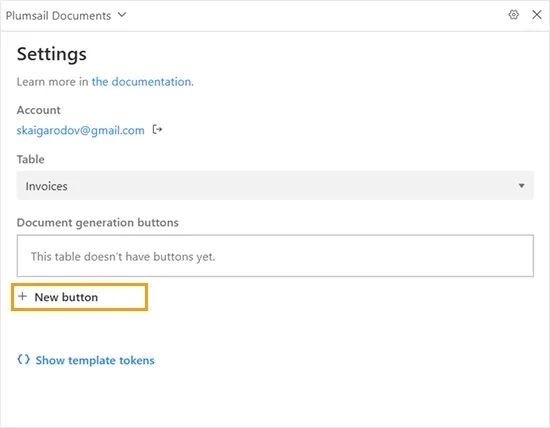The width and height of the screenshot is (550, 428).
Task: Click the plus icon on New button
Action: pyautogui.click(x=22, y=296)
